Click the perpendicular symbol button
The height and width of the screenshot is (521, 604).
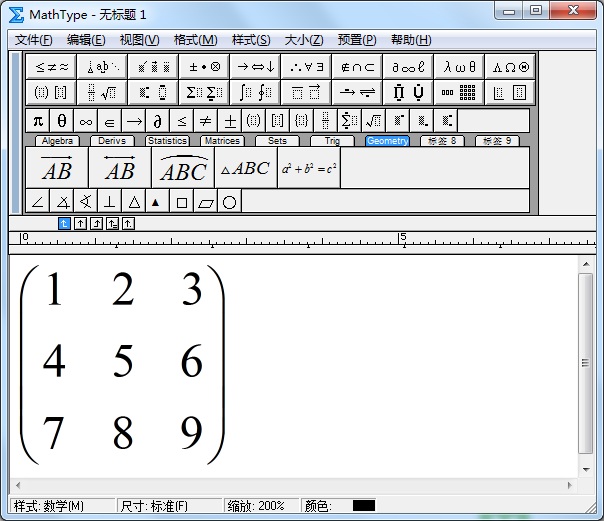click(x=109, y=201)
